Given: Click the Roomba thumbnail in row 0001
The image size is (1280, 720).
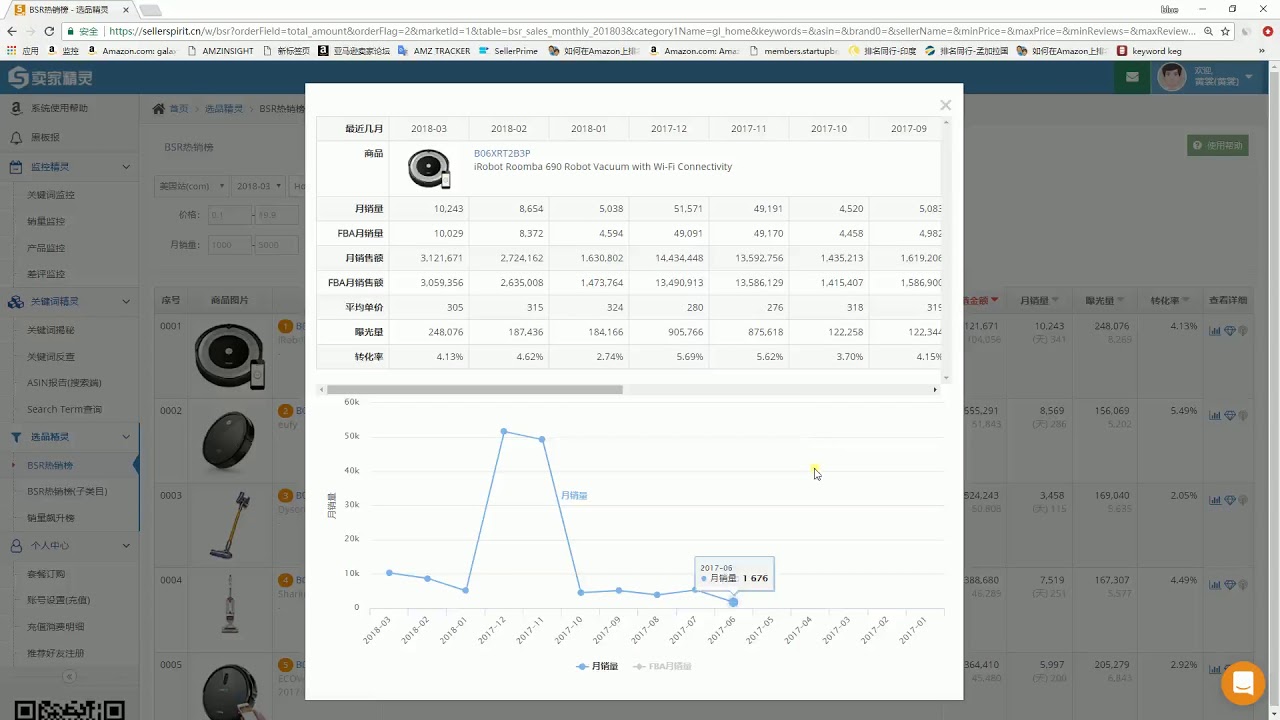Looking at the screenshot, I should (229, 357).
